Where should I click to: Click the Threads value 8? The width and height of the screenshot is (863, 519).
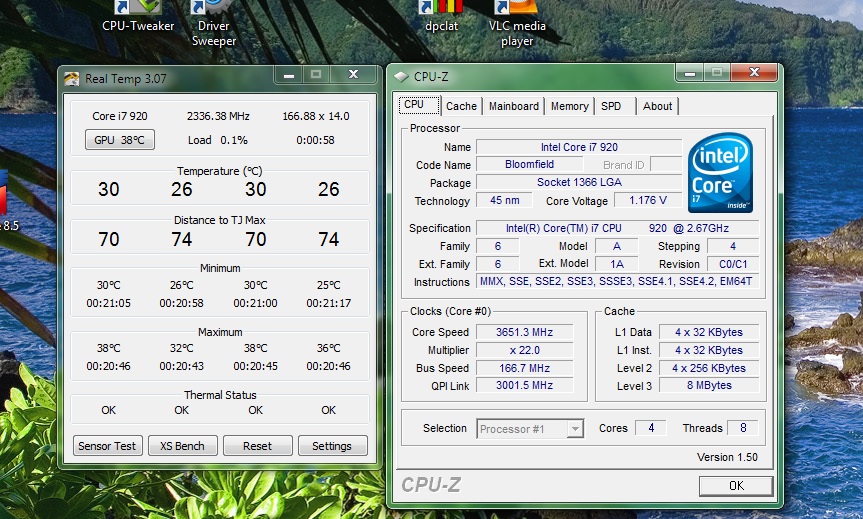click(742, 428)
